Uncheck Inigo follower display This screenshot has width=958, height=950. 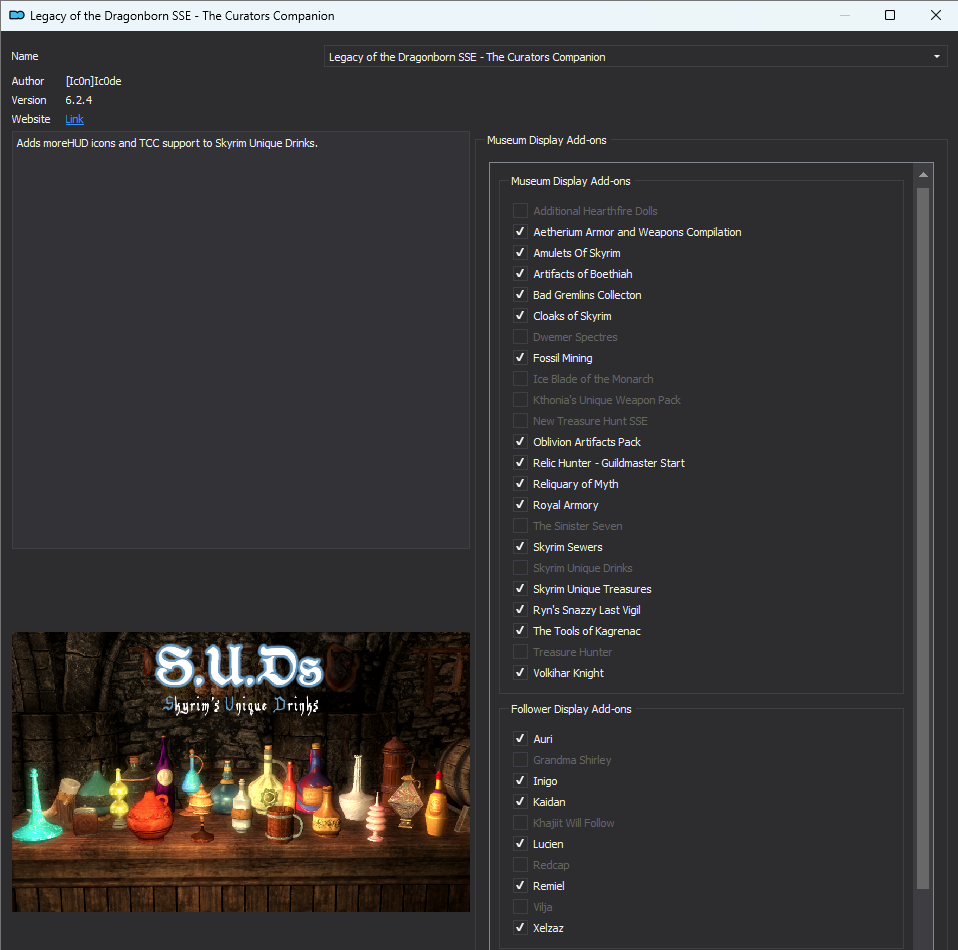pos(520,781)
